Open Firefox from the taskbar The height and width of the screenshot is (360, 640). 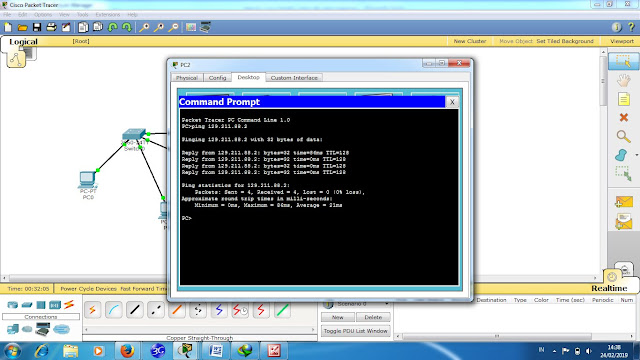pyautogui.click(x=127, y=351)
